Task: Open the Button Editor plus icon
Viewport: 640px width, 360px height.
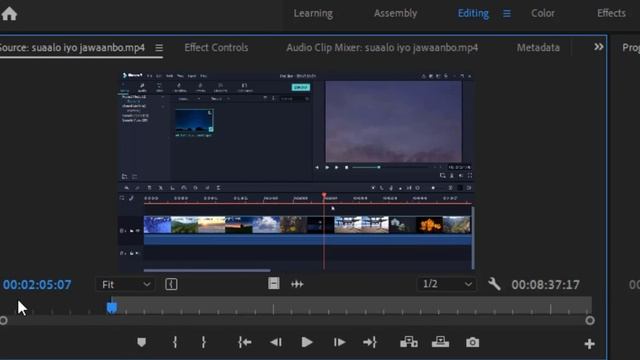Action: (x=589, y=344)
